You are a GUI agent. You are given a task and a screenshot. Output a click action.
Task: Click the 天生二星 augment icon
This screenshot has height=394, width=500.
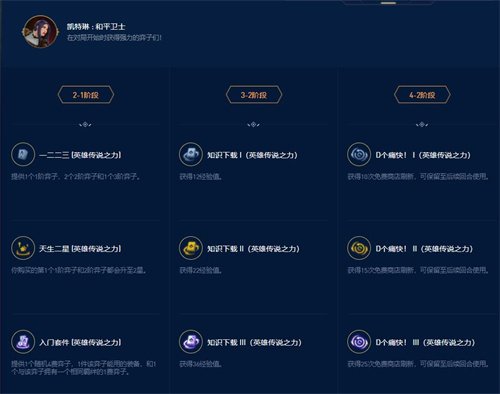23,248
